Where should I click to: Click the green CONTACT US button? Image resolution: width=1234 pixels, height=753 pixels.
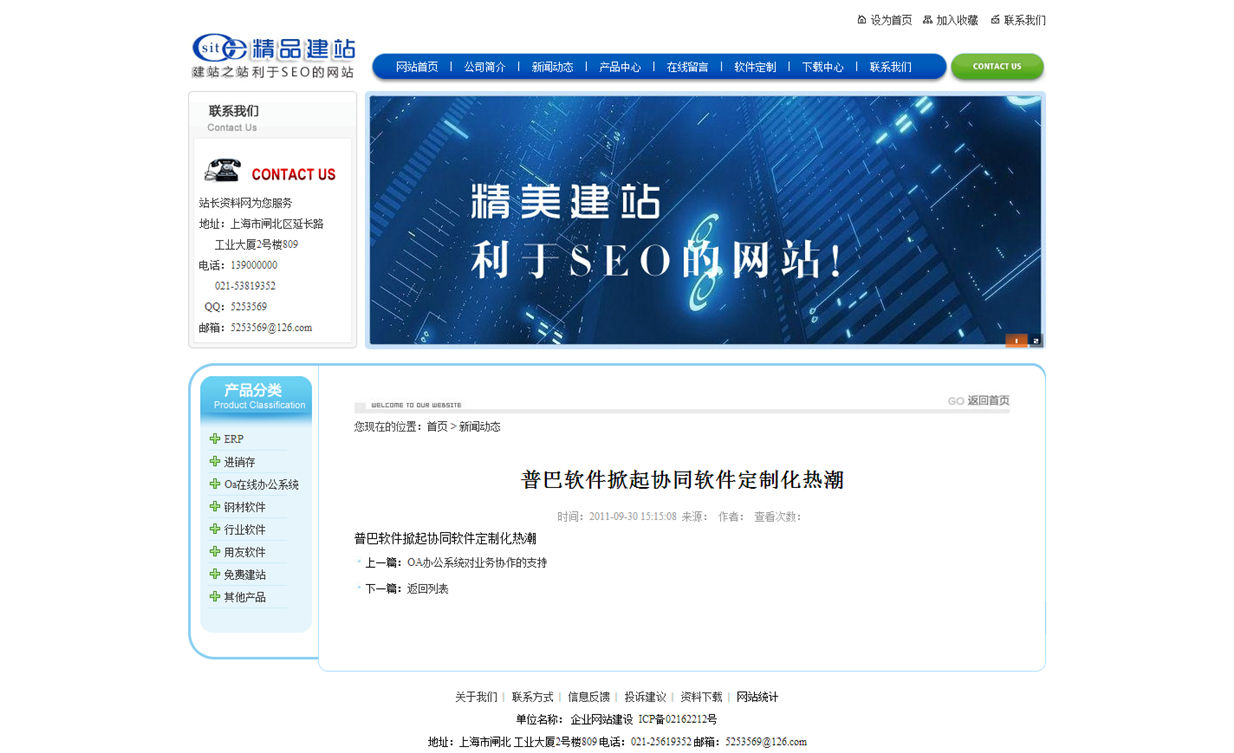coord(997,67)
